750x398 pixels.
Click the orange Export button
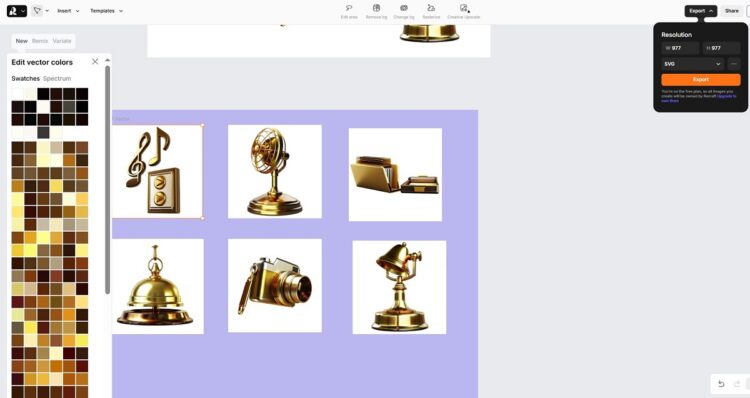[701, 79]
